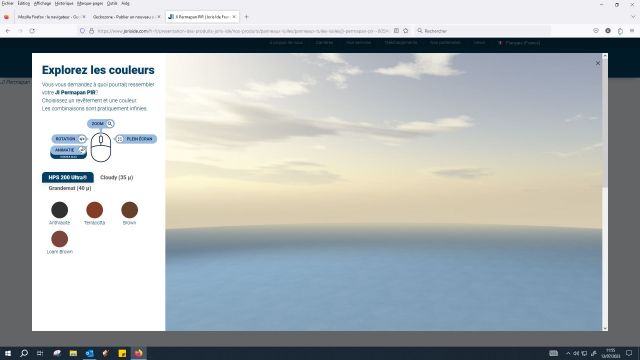Screen dimensions: 640x360
Task: Click the Rotation arrows icon
Action: click(x=82, y=139)
